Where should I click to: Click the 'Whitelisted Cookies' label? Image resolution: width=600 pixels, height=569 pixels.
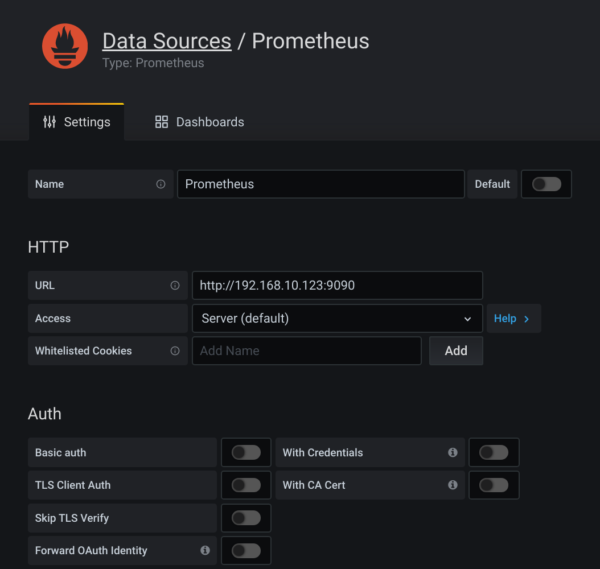coord(83,351)
